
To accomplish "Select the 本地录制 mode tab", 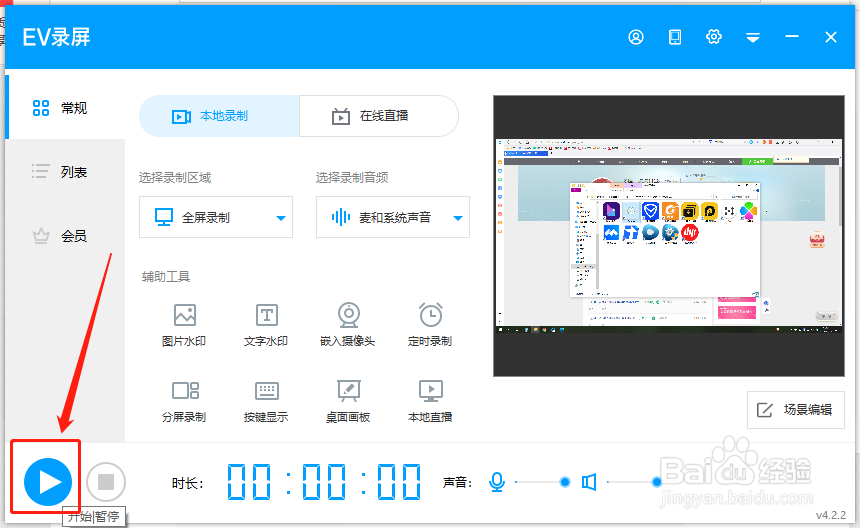I will tap(219, 116).
